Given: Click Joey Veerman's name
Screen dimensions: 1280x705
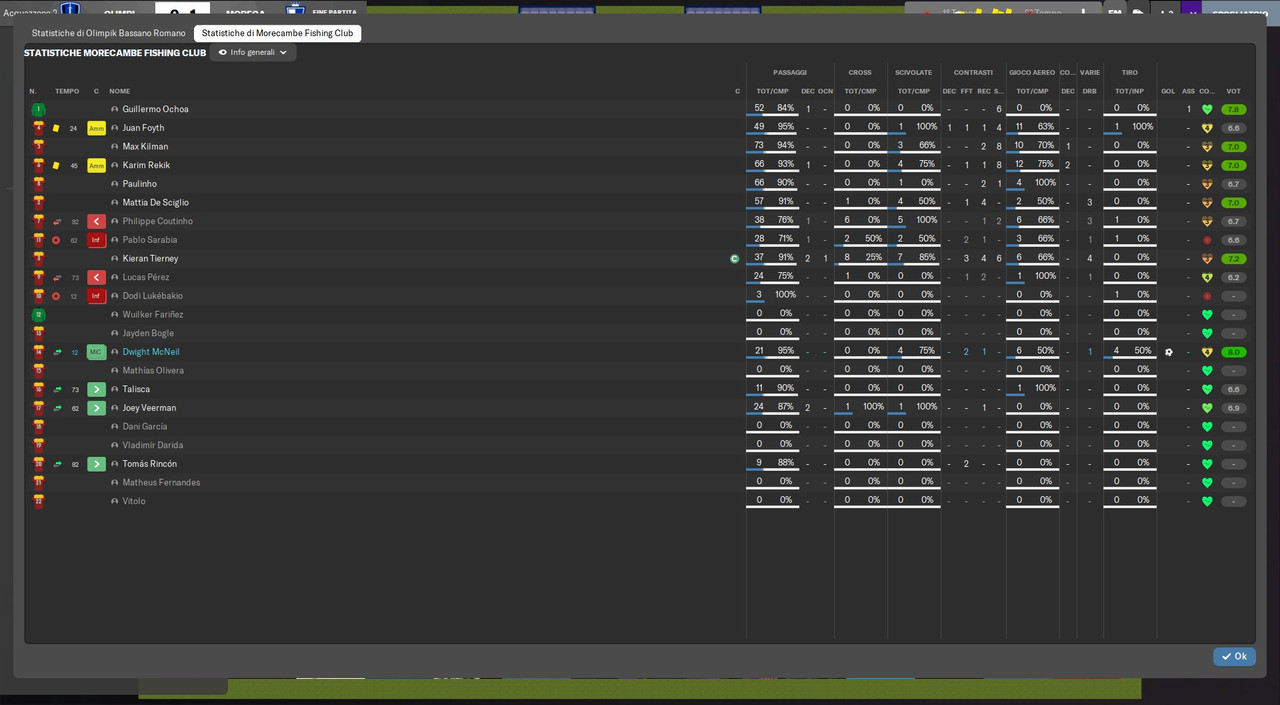Looking at the screenshot, I should (149, 408).
